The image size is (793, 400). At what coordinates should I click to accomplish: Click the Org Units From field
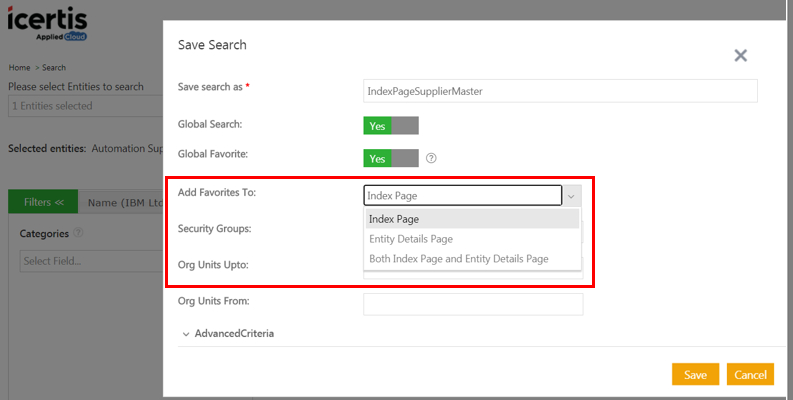472,304
